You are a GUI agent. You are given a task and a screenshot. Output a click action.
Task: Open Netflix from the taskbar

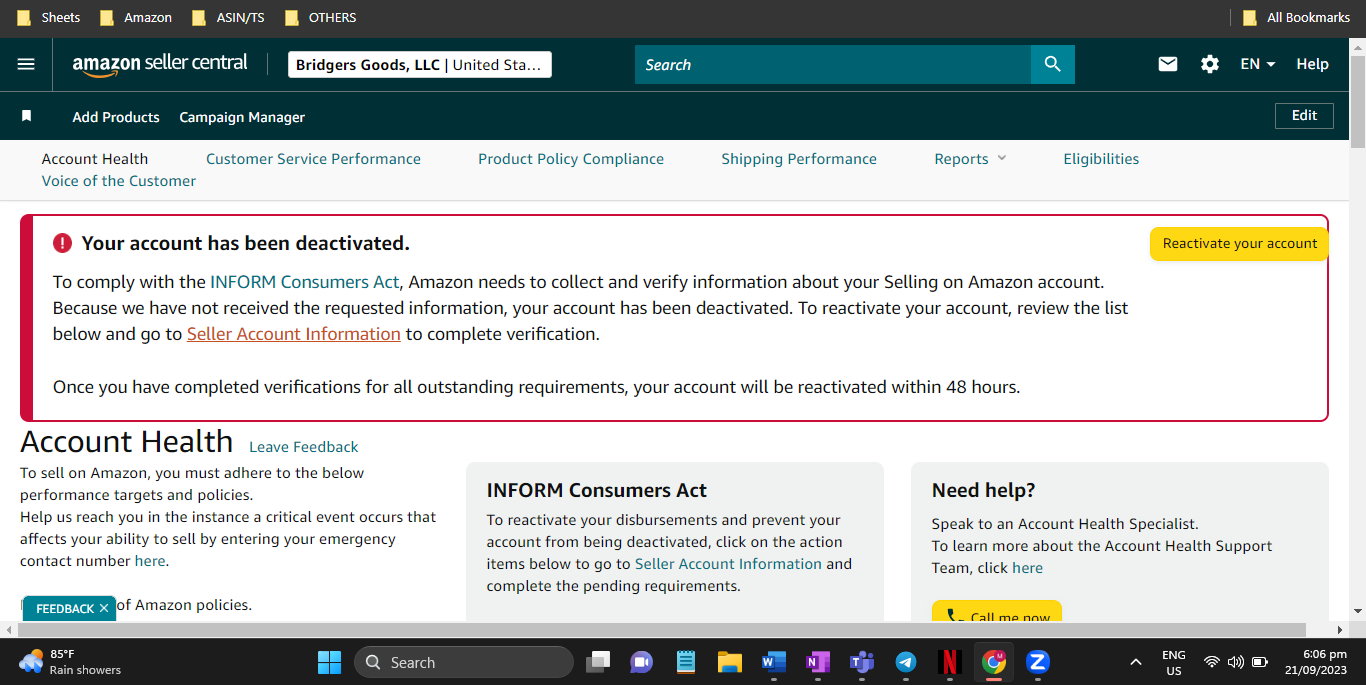click(x=949, y=662)
